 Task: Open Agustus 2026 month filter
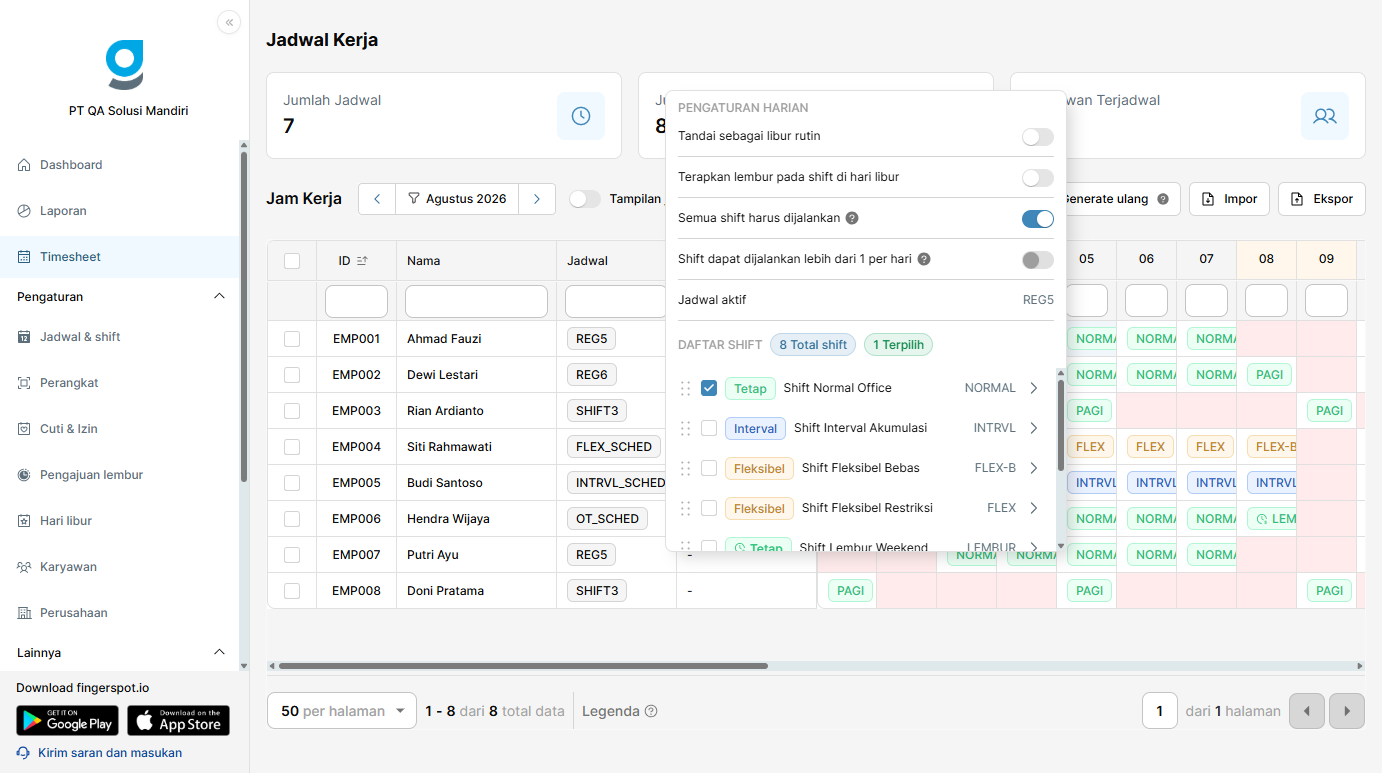[x=457, y=199]
